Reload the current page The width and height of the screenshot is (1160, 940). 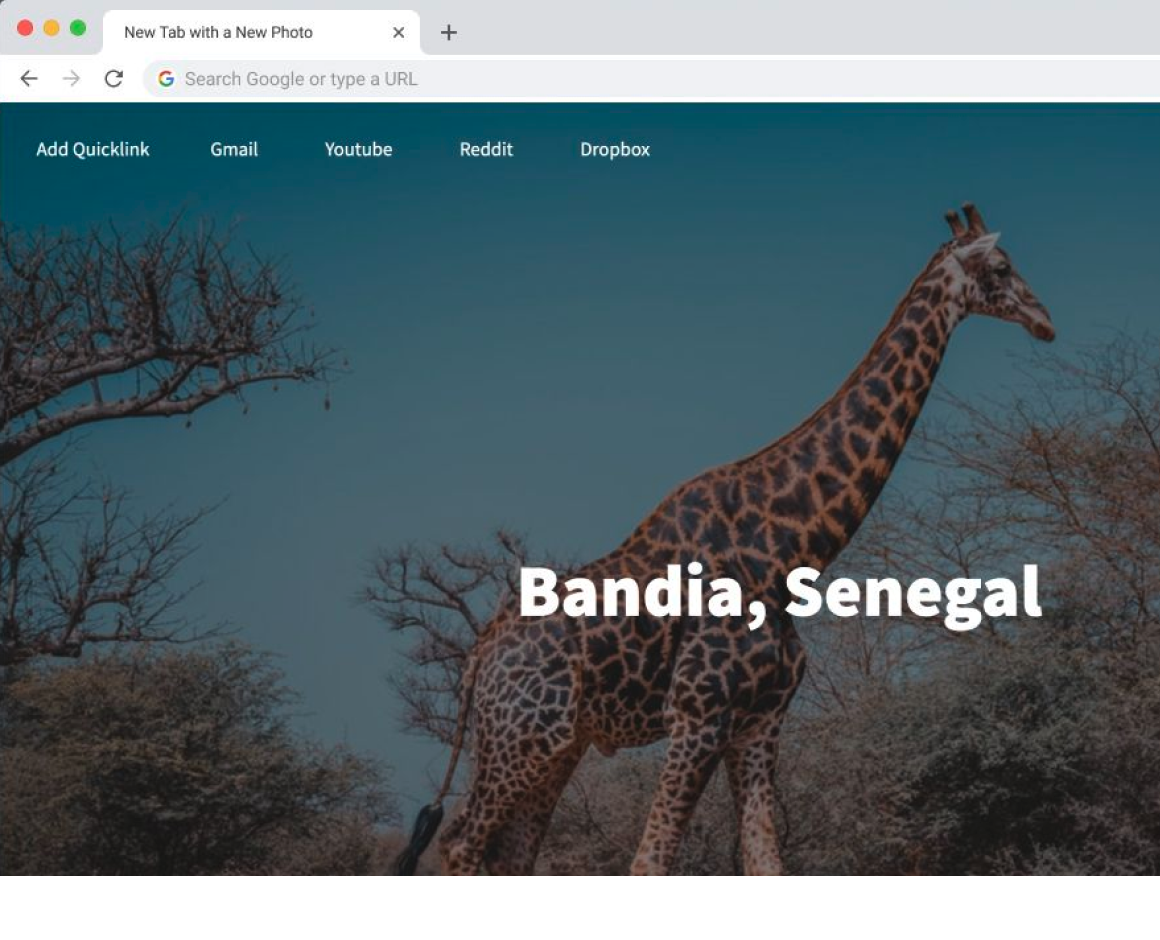114,79
